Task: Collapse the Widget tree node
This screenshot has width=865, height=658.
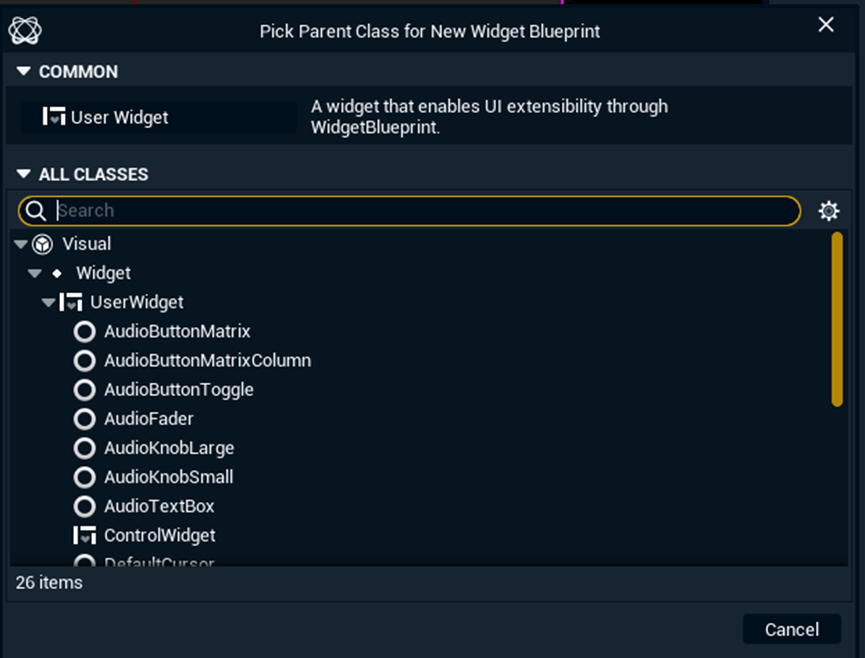Action: click(35, 273)
